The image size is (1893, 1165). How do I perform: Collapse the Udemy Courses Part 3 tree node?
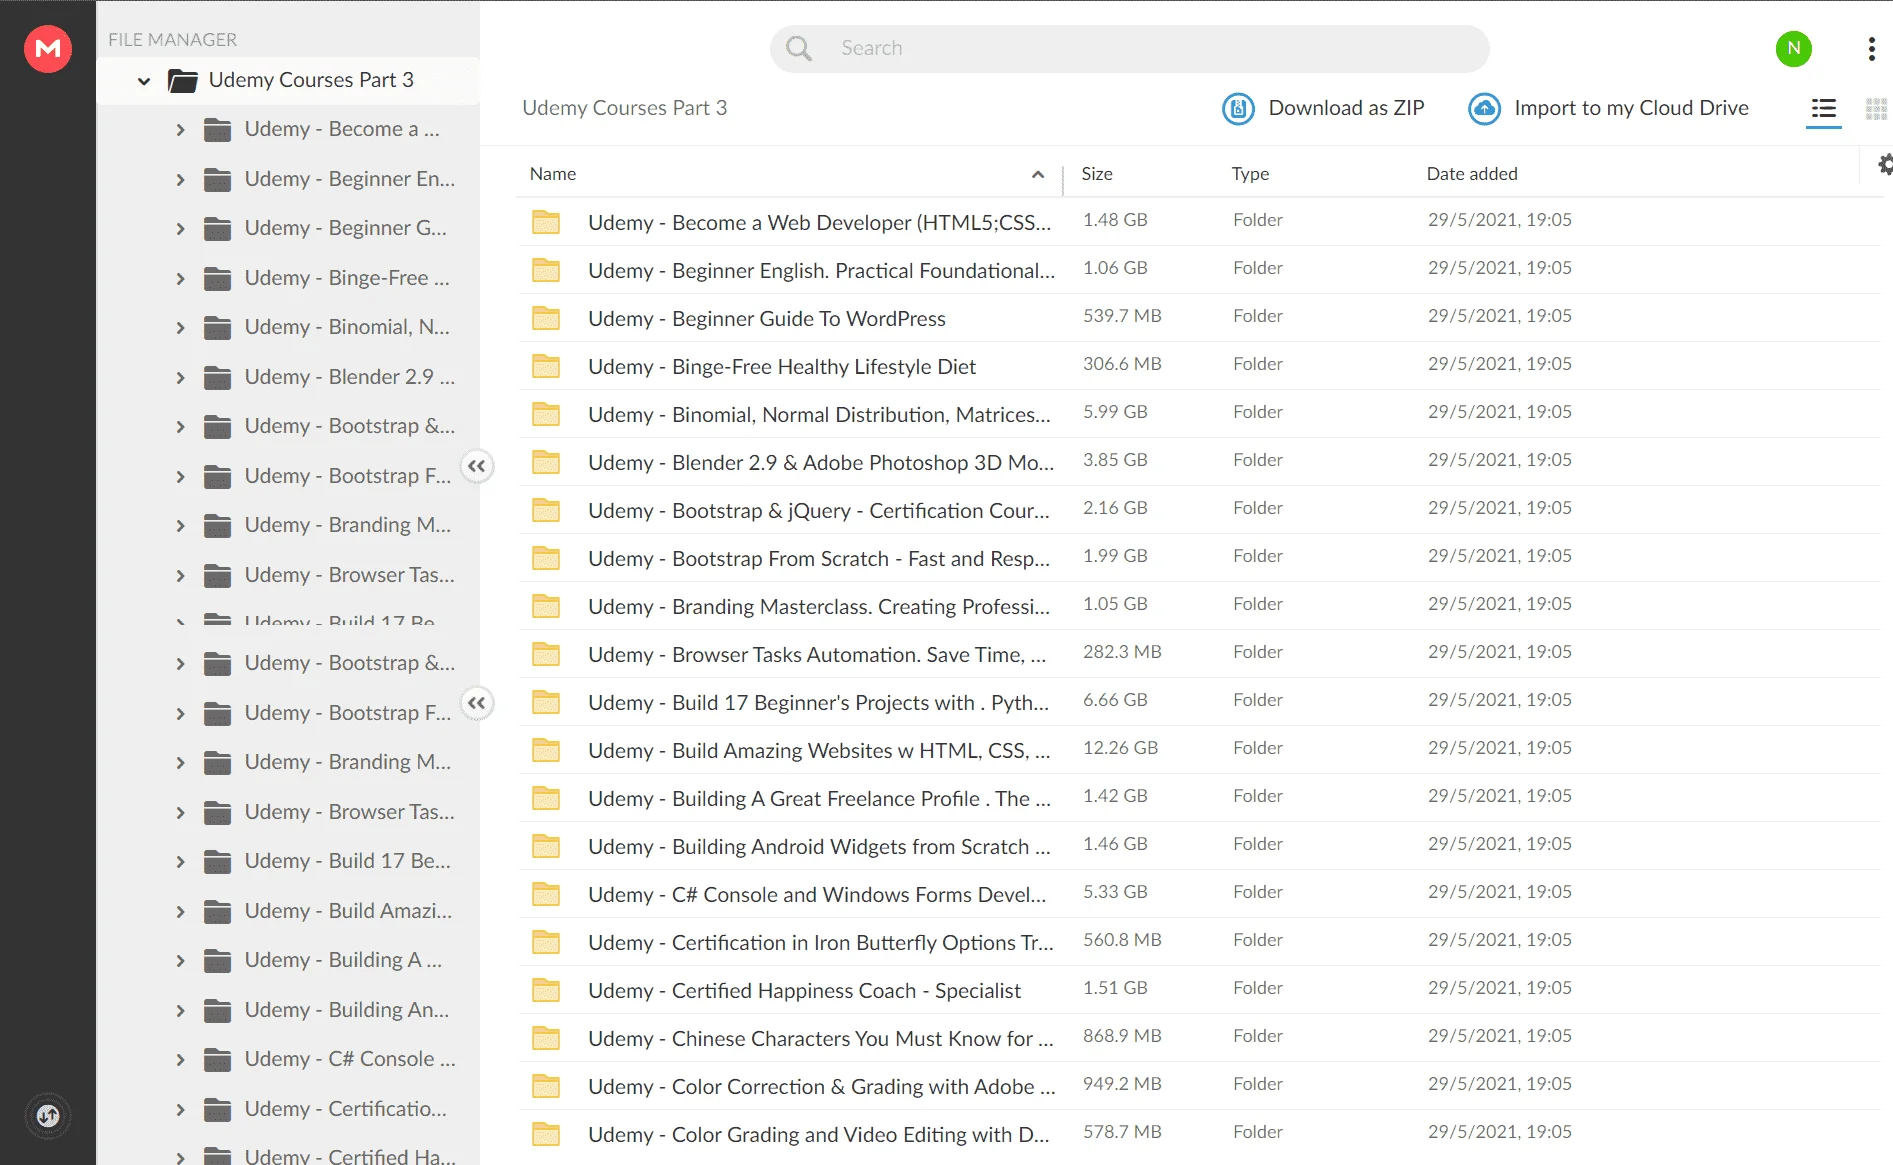[144, 81]
